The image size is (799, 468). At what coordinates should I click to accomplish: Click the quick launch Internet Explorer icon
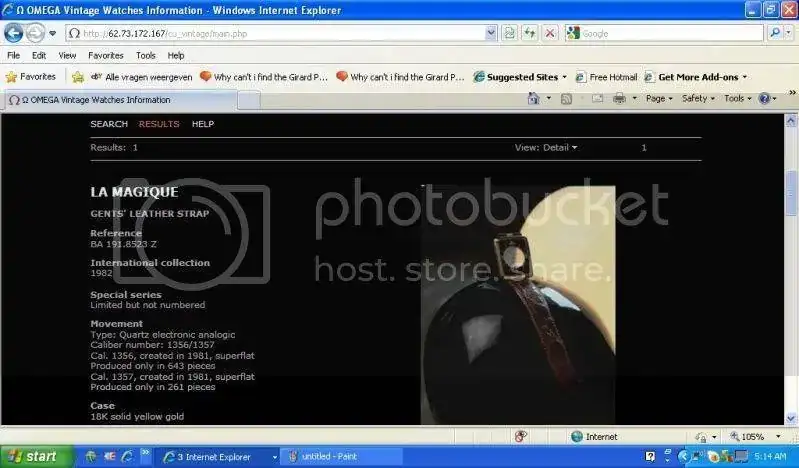127,456
